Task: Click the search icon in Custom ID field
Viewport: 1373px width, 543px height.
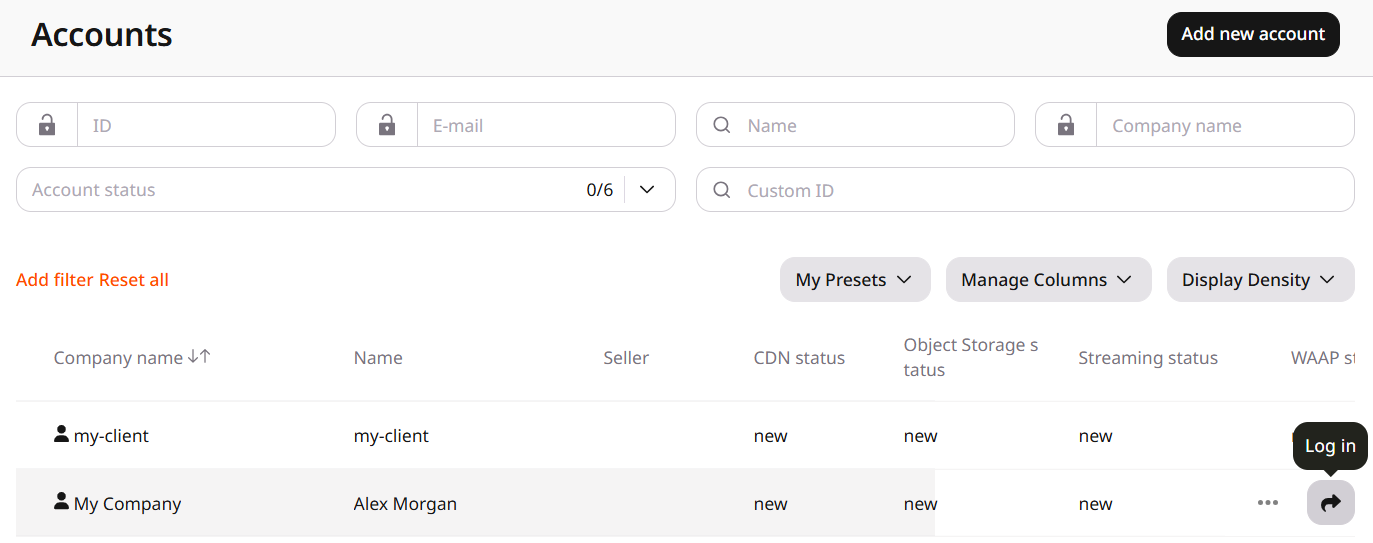Action: tap(722, 190)
